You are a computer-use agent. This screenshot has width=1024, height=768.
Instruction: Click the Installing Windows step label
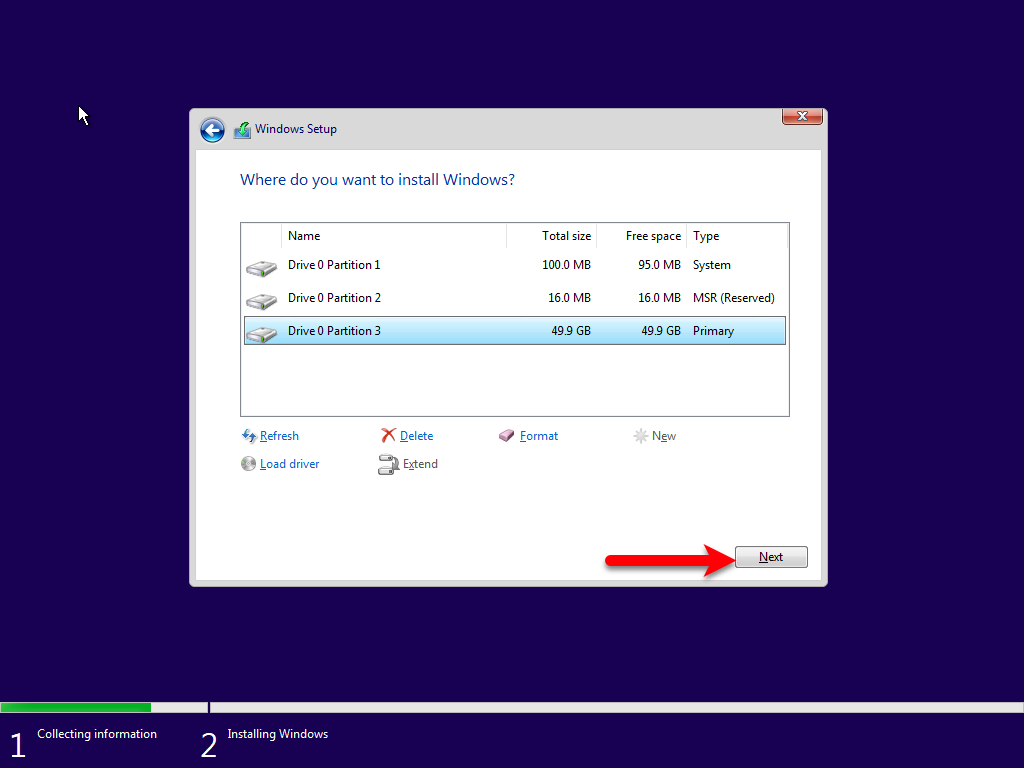point(278,734)
